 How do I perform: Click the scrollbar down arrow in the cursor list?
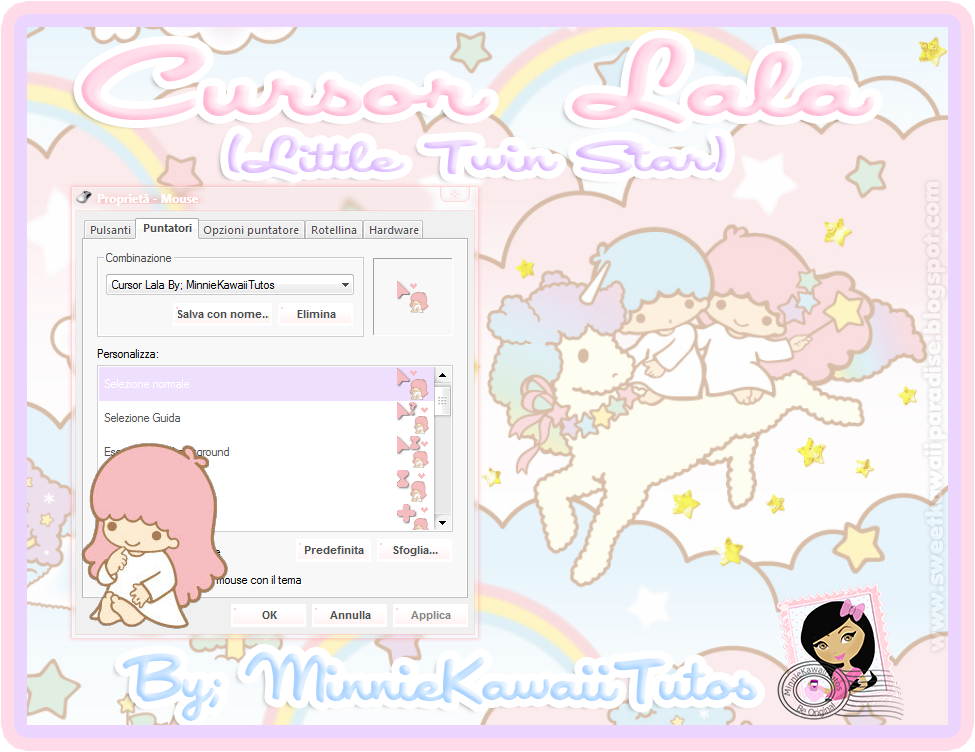pos(441,522)
